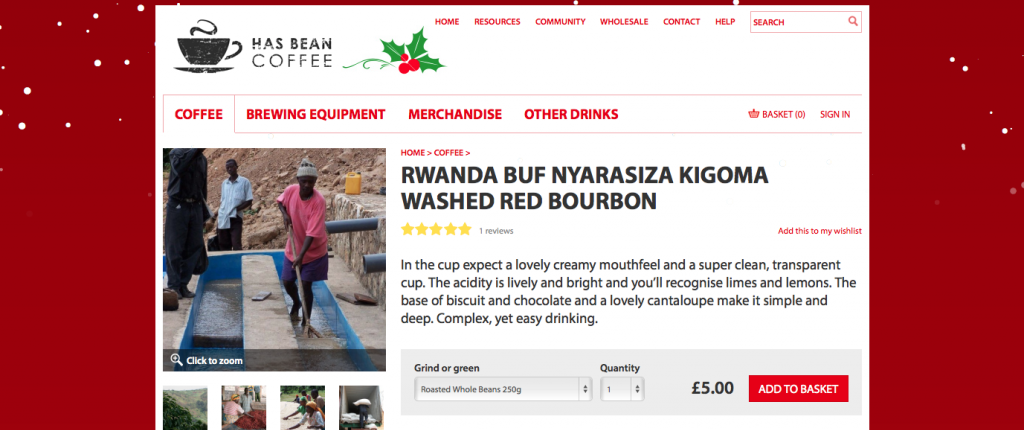This screenshot has height=430, width=1024.
Task: Click Sign In link
Action: 835,114
